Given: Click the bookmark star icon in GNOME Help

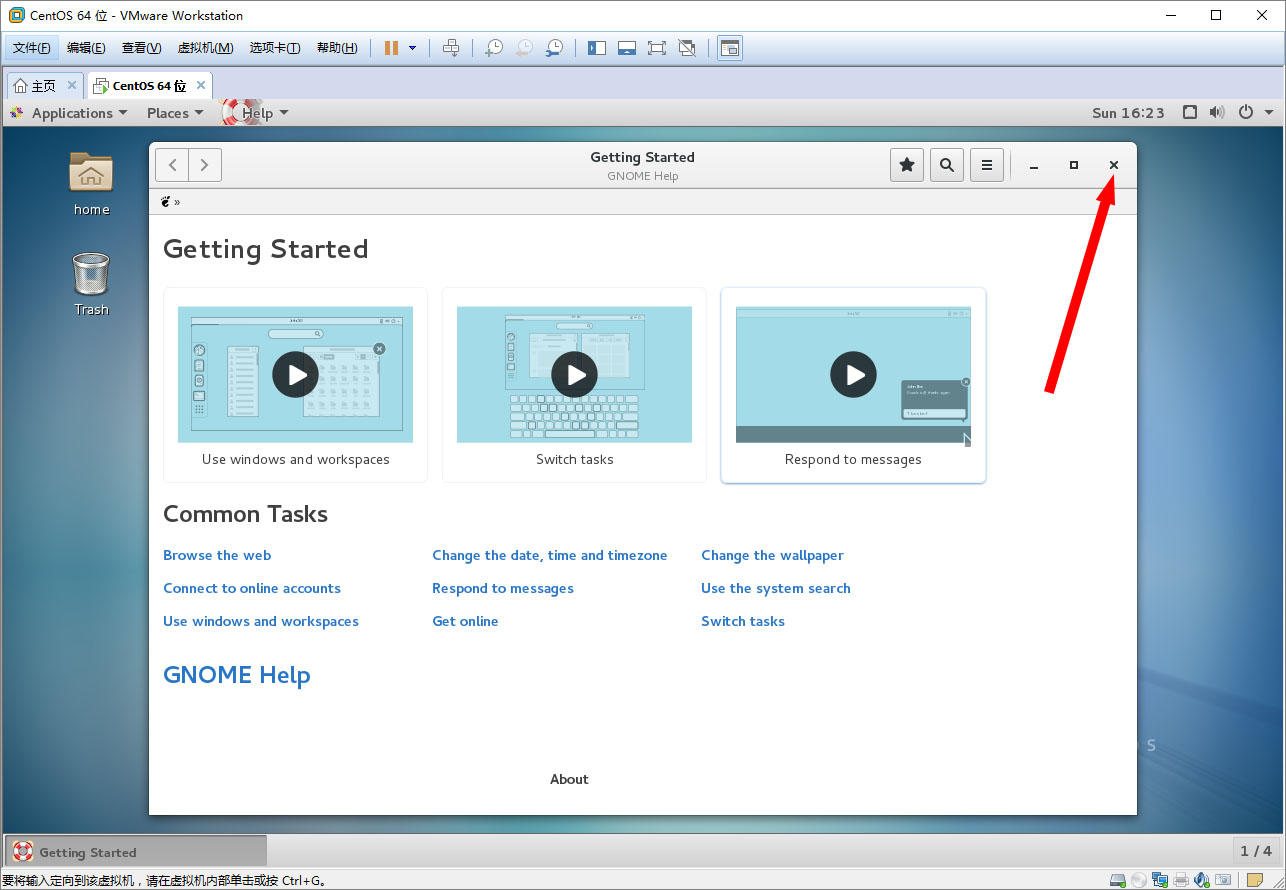Looking at the screenshot, I should click(x=907, y=165).
